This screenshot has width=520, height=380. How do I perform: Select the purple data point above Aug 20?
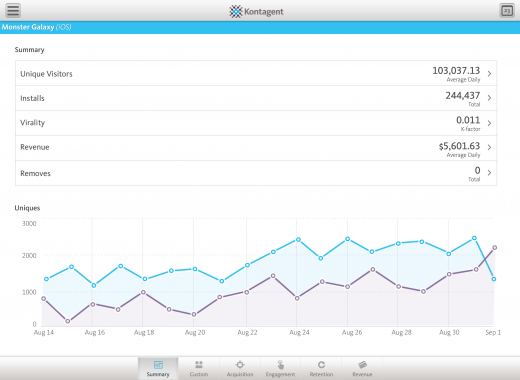194,314
